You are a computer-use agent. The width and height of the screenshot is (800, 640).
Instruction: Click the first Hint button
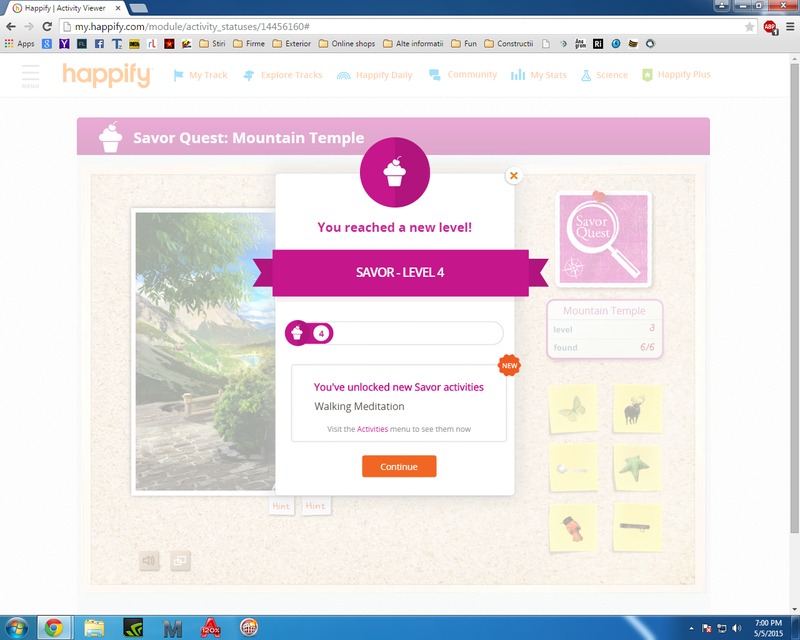tap(281, 506)
